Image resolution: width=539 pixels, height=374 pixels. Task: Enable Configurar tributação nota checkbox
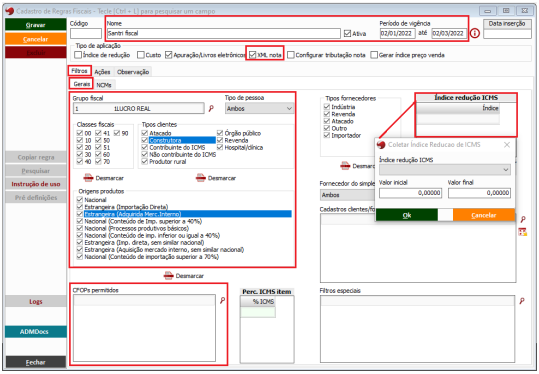click(291, 55)
